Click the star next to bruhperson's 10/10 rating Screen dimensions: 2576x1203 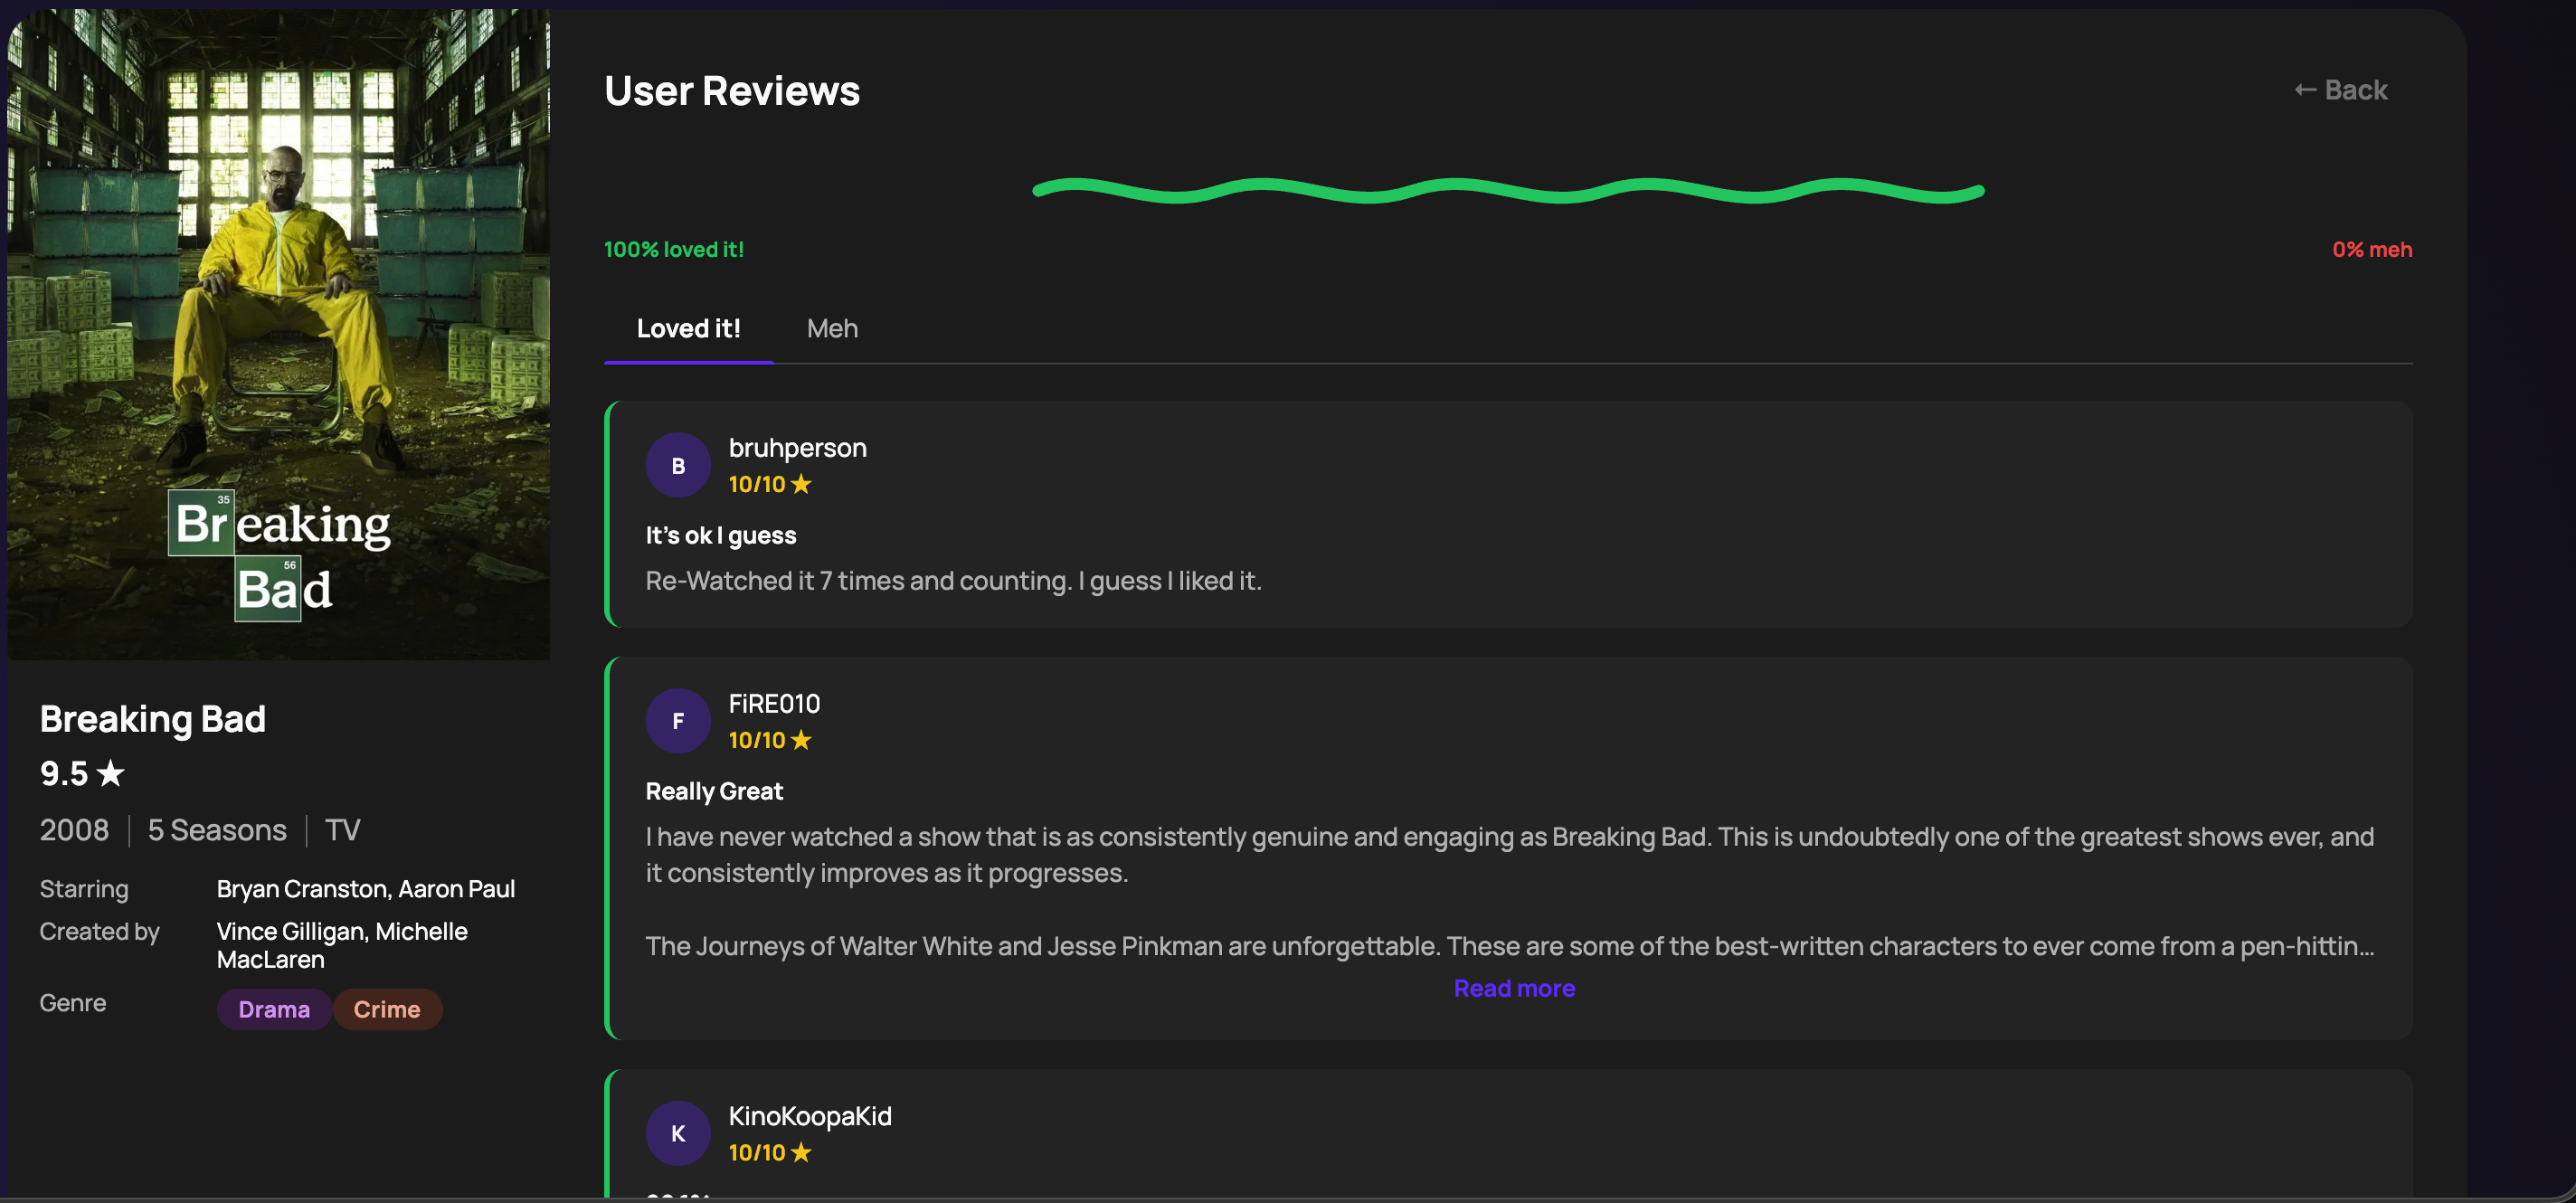tap(801, 483)
